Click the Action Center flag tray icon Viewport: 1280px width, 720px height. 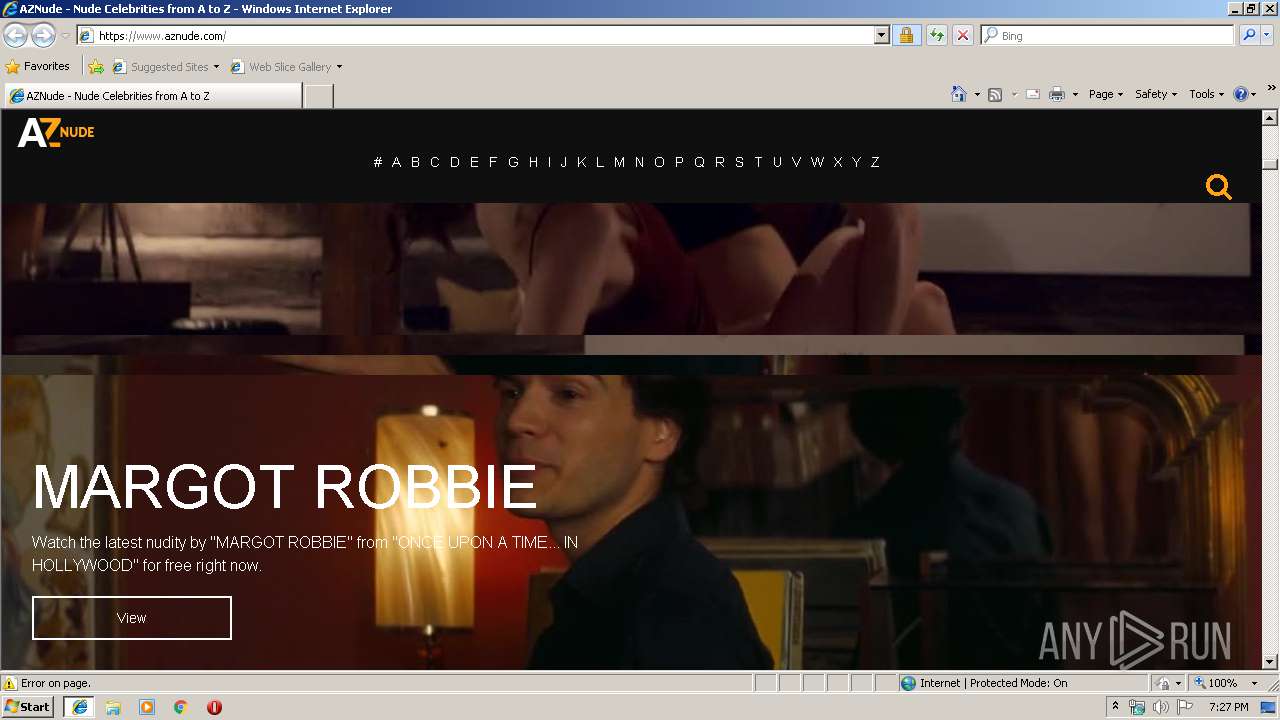(x=1185, y=707)
